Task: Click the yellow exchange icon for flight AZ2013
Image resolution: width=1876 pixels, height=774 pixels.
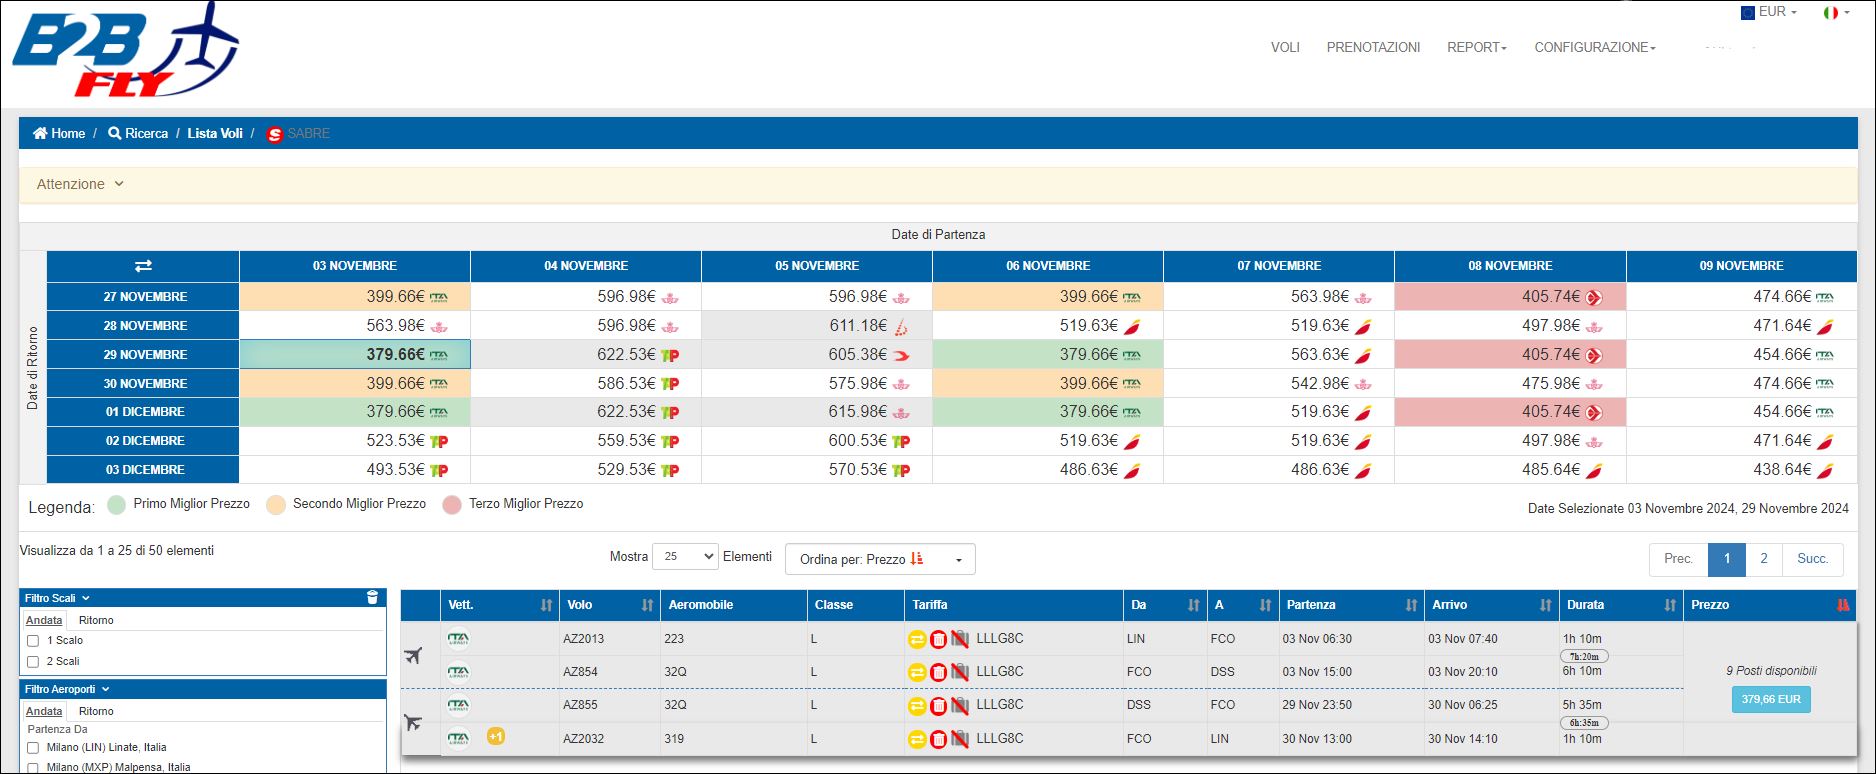Action: (x=916, y=639)
